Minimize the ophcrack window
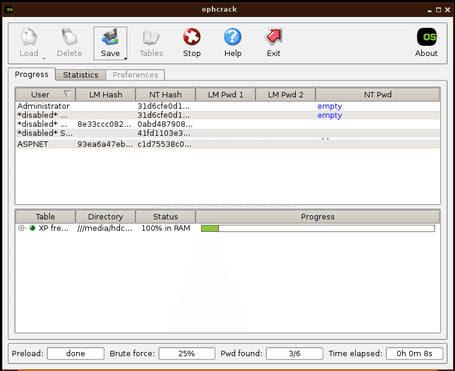The width and height of the screenshot is (455, 371). click(x=429, y=10)
